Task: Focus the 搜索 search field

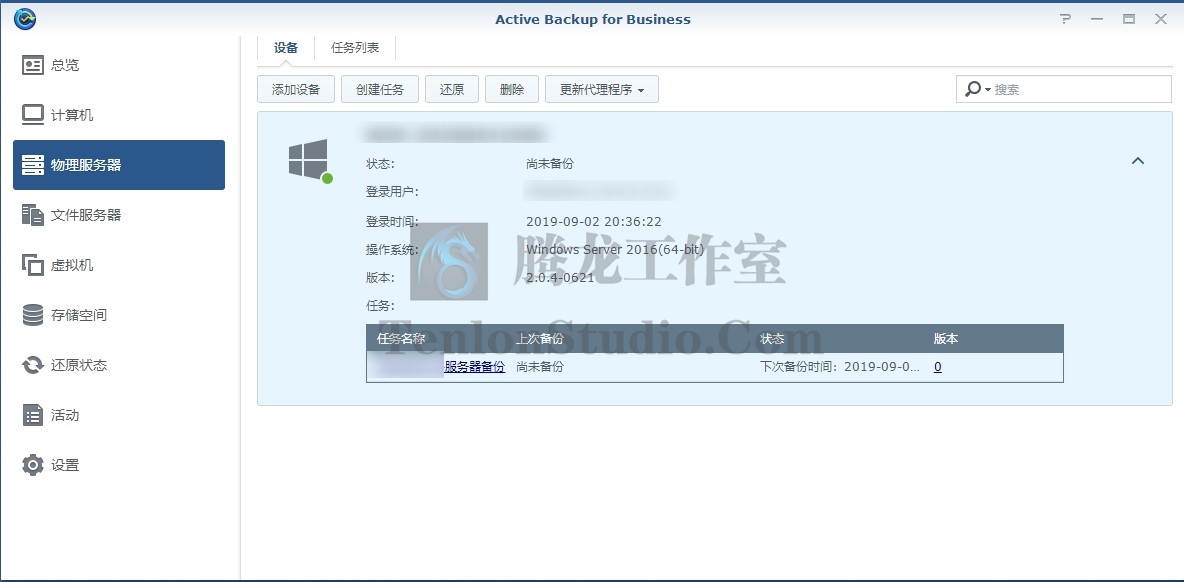Action: 1064,89
